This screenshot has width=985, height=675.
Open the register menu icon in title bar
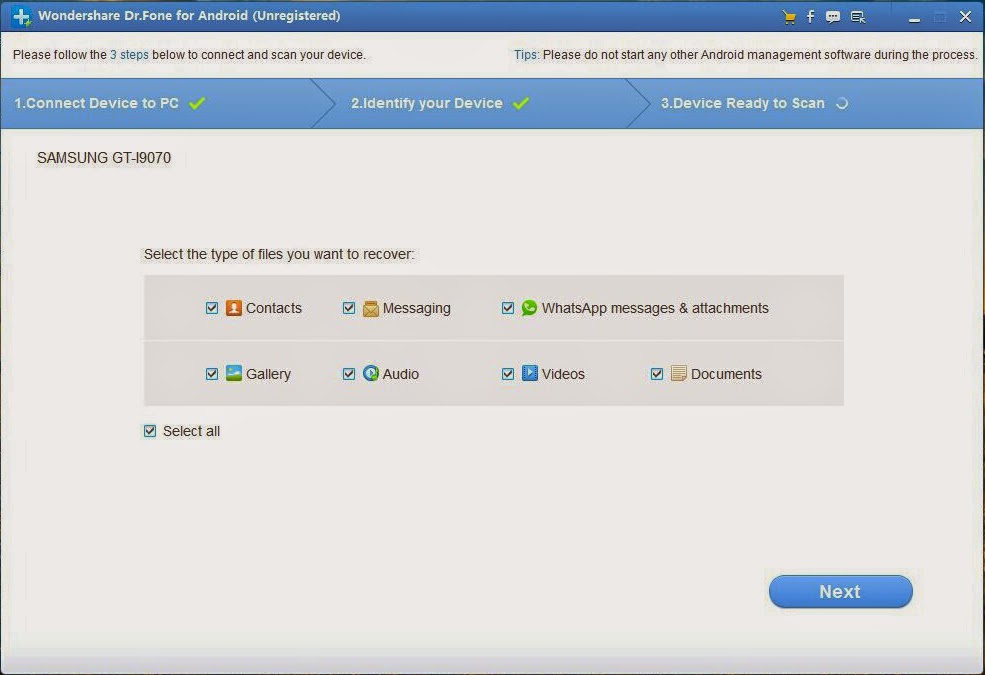click(x=857, y=17)
